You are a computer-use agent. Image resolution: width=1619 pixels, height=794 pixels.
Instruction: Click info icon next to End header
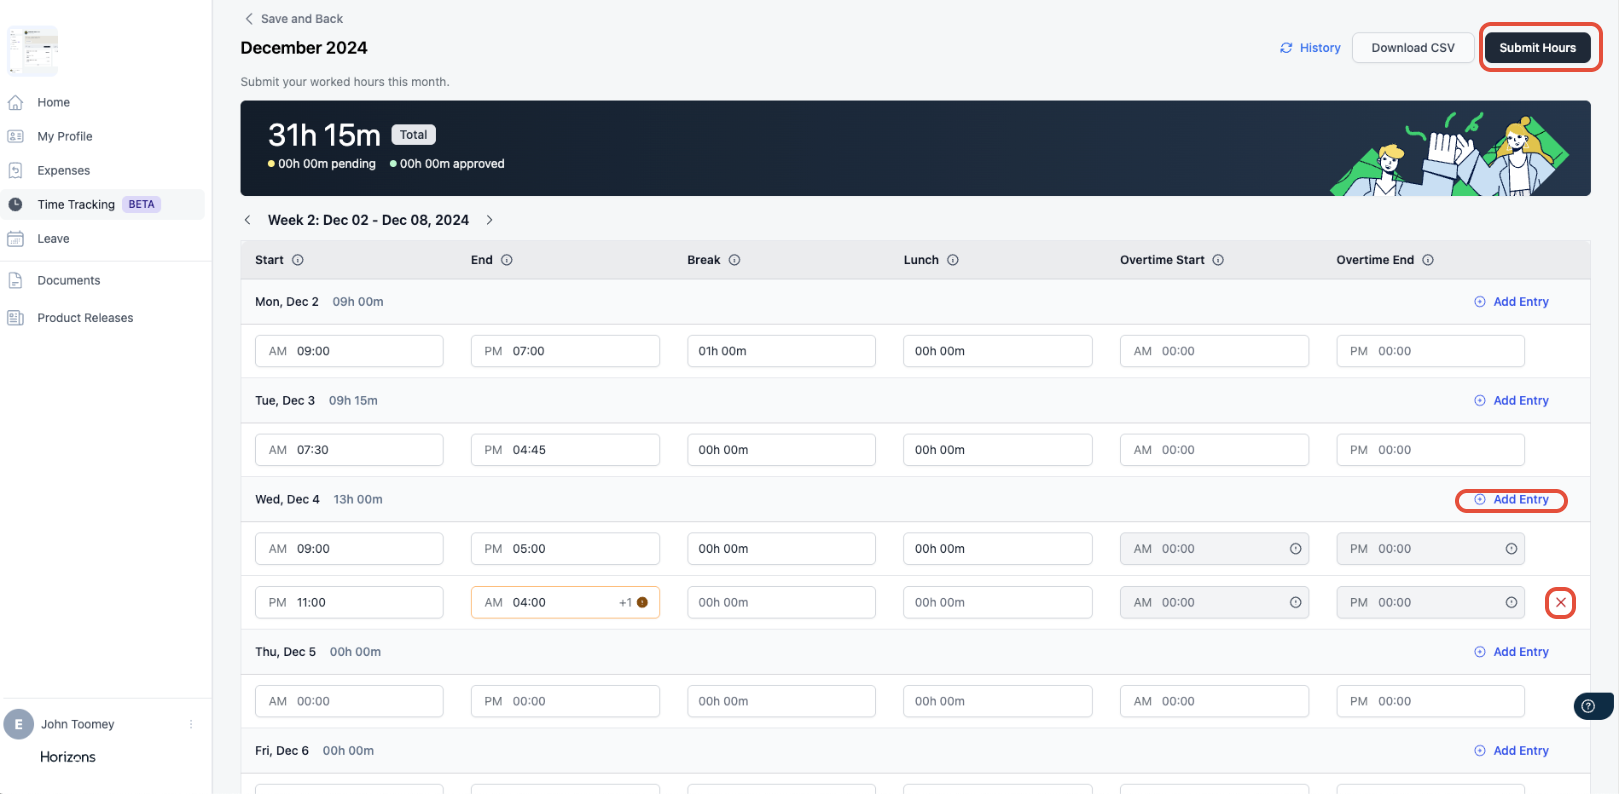[507, 260]
